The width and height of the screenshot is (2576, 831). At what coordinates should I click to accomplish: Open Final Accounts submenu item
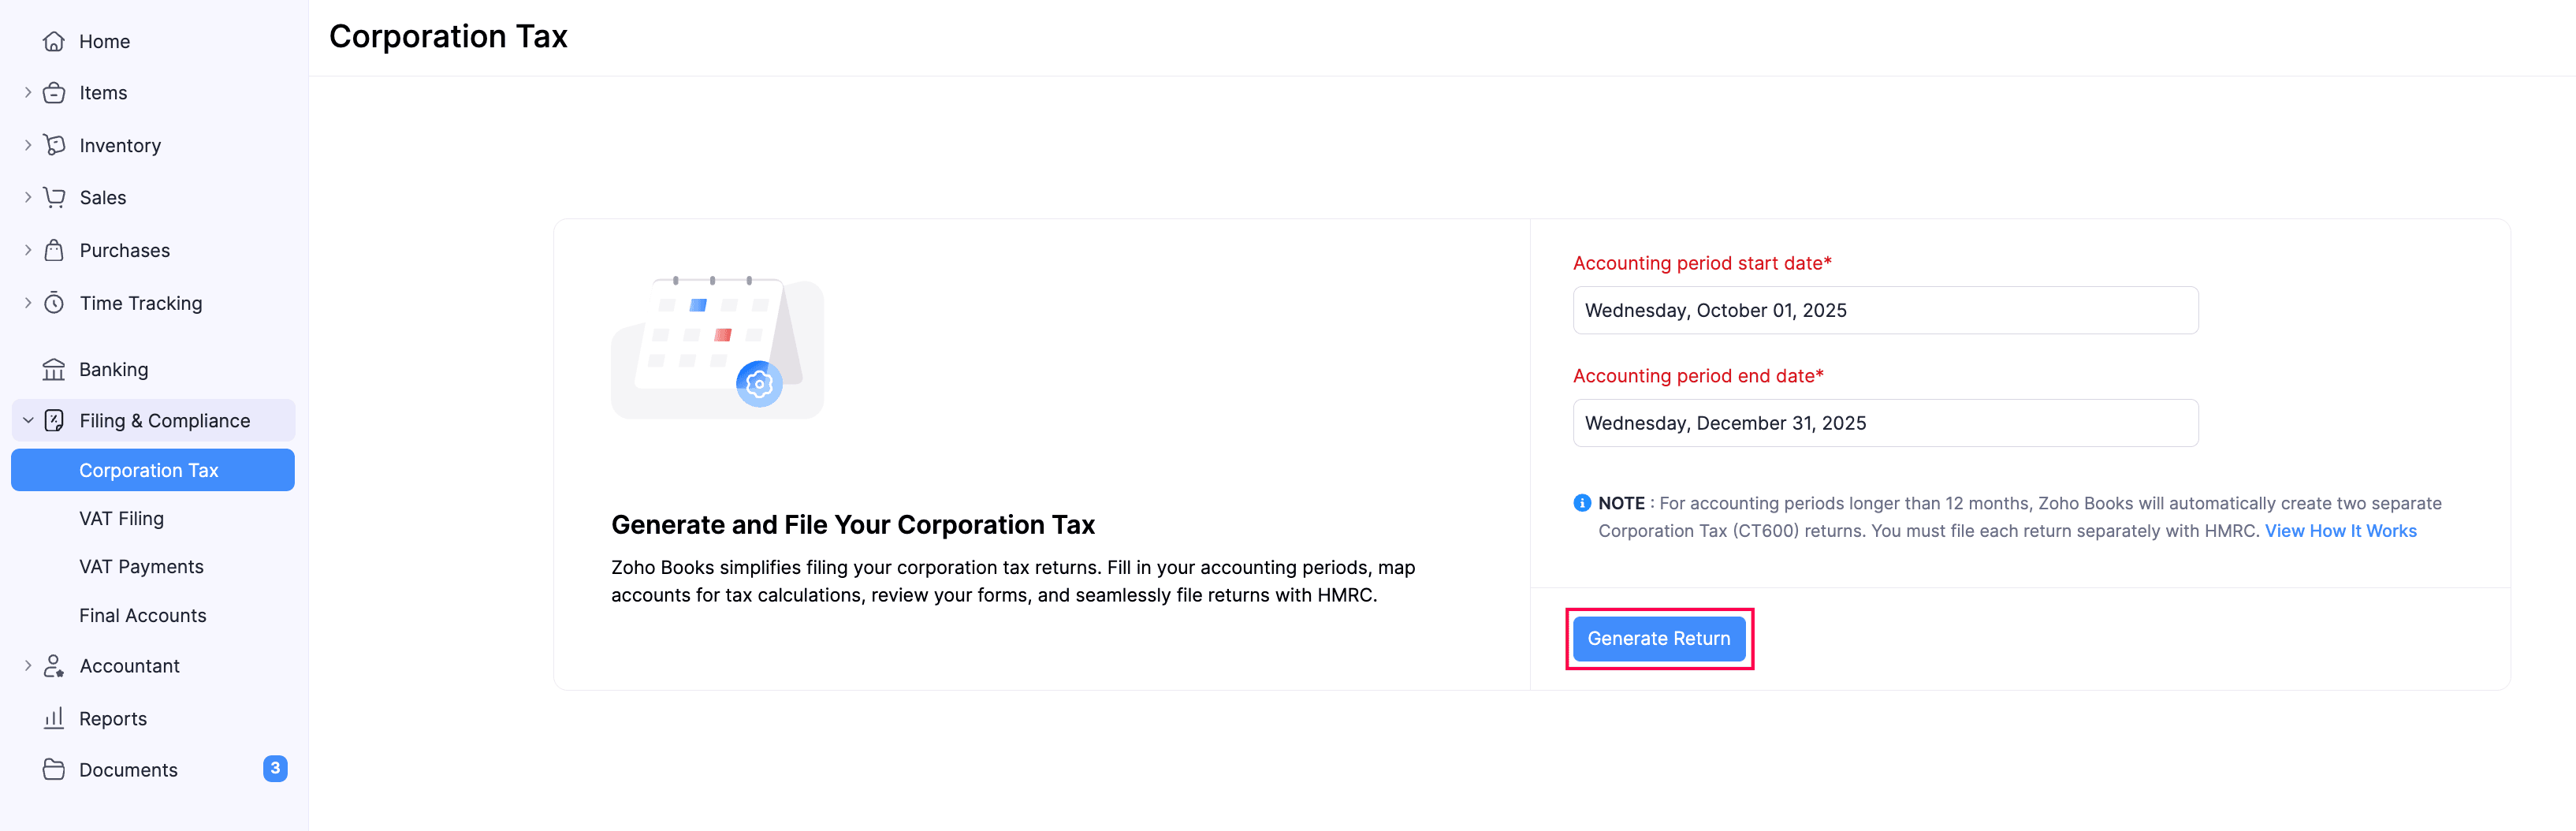point(143,615)
